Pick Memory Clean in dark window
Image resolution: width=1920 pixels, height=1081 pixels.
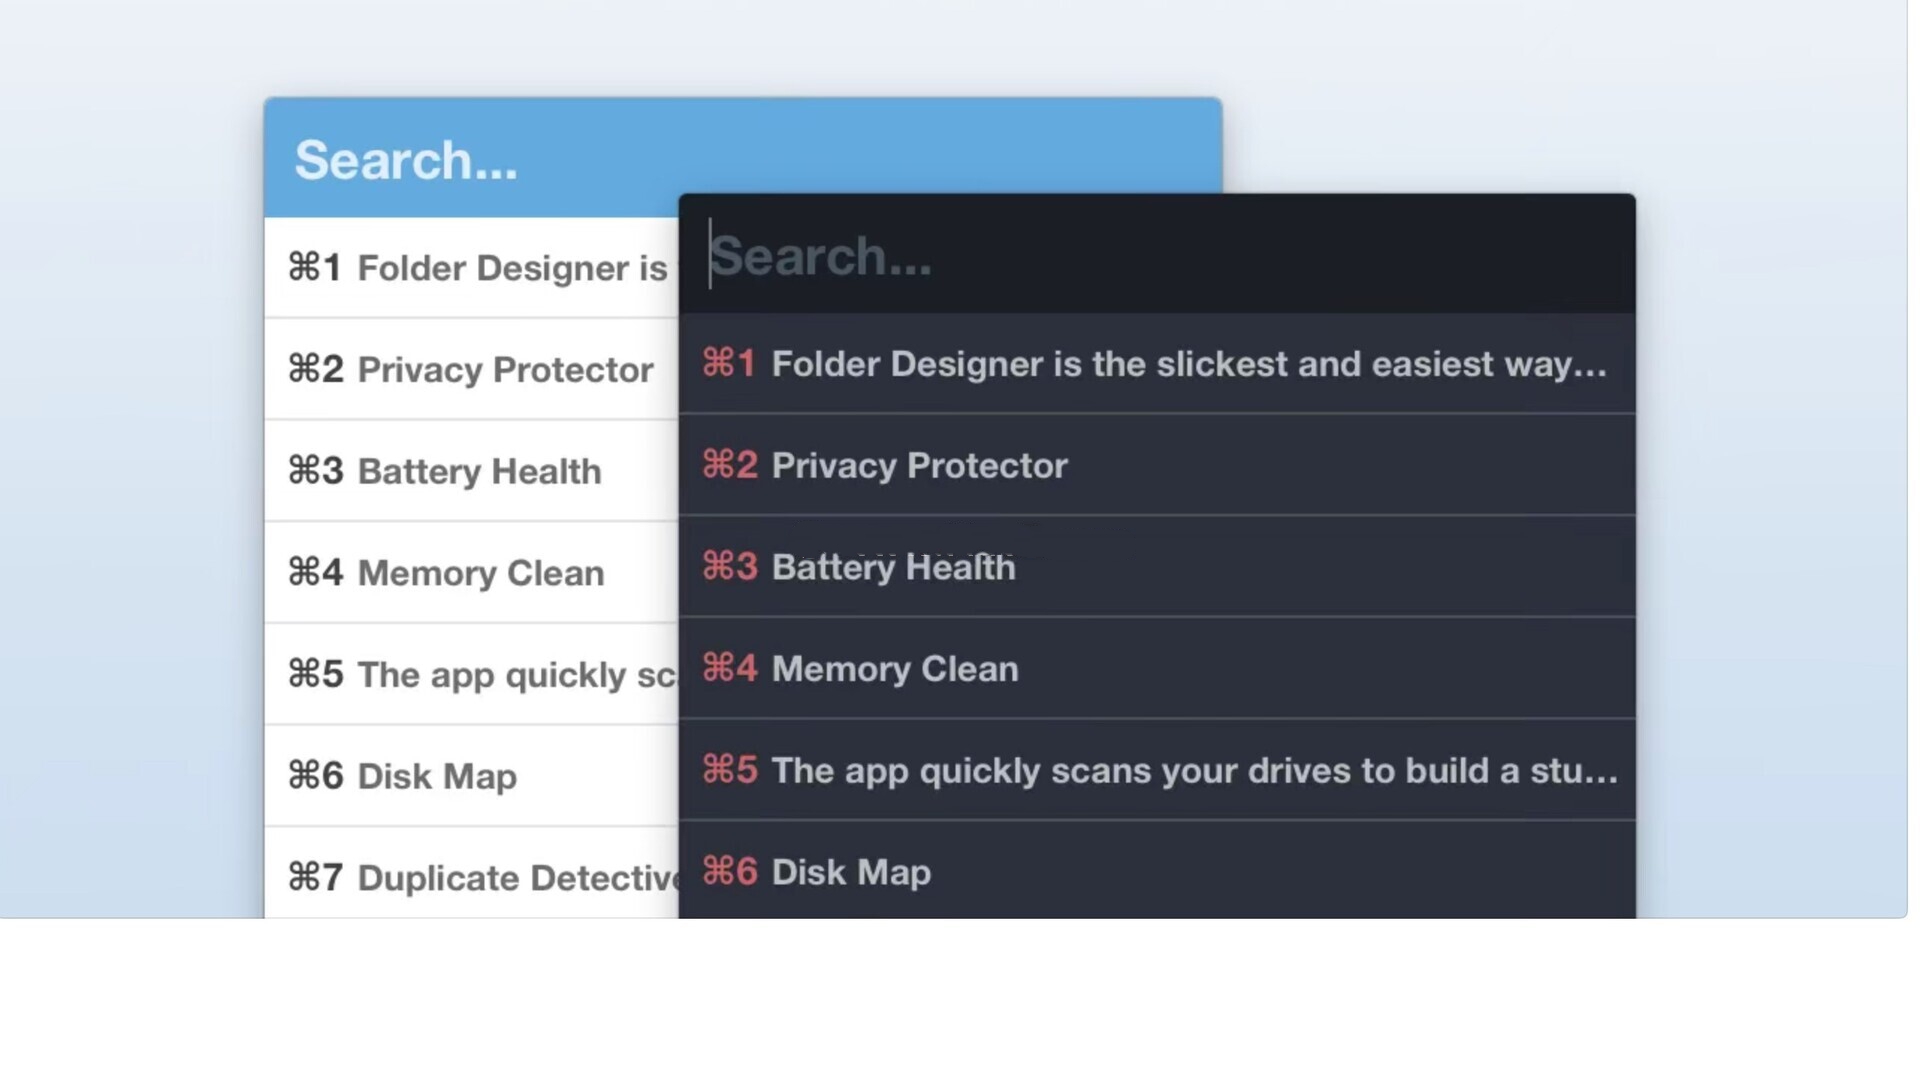tap(1157, 668)
